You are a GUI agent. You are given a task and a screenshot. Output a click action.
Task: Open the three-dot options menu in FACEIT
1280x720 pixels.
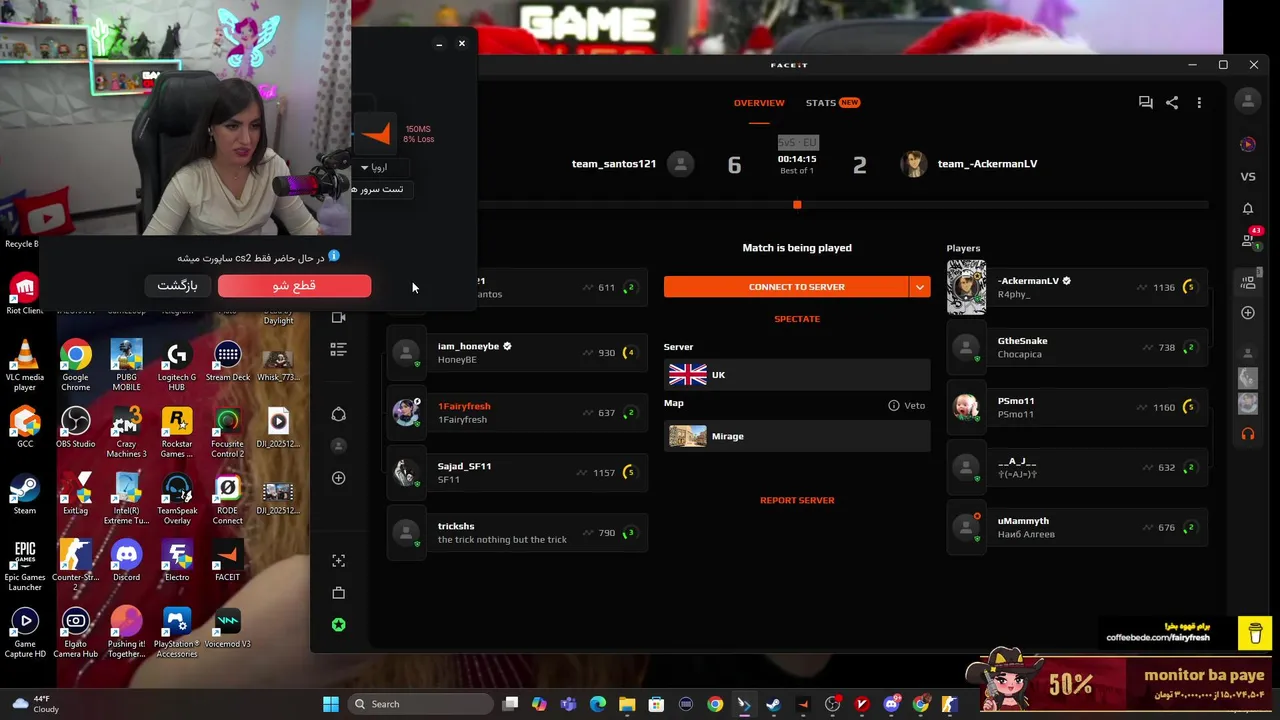(1199, 102)
